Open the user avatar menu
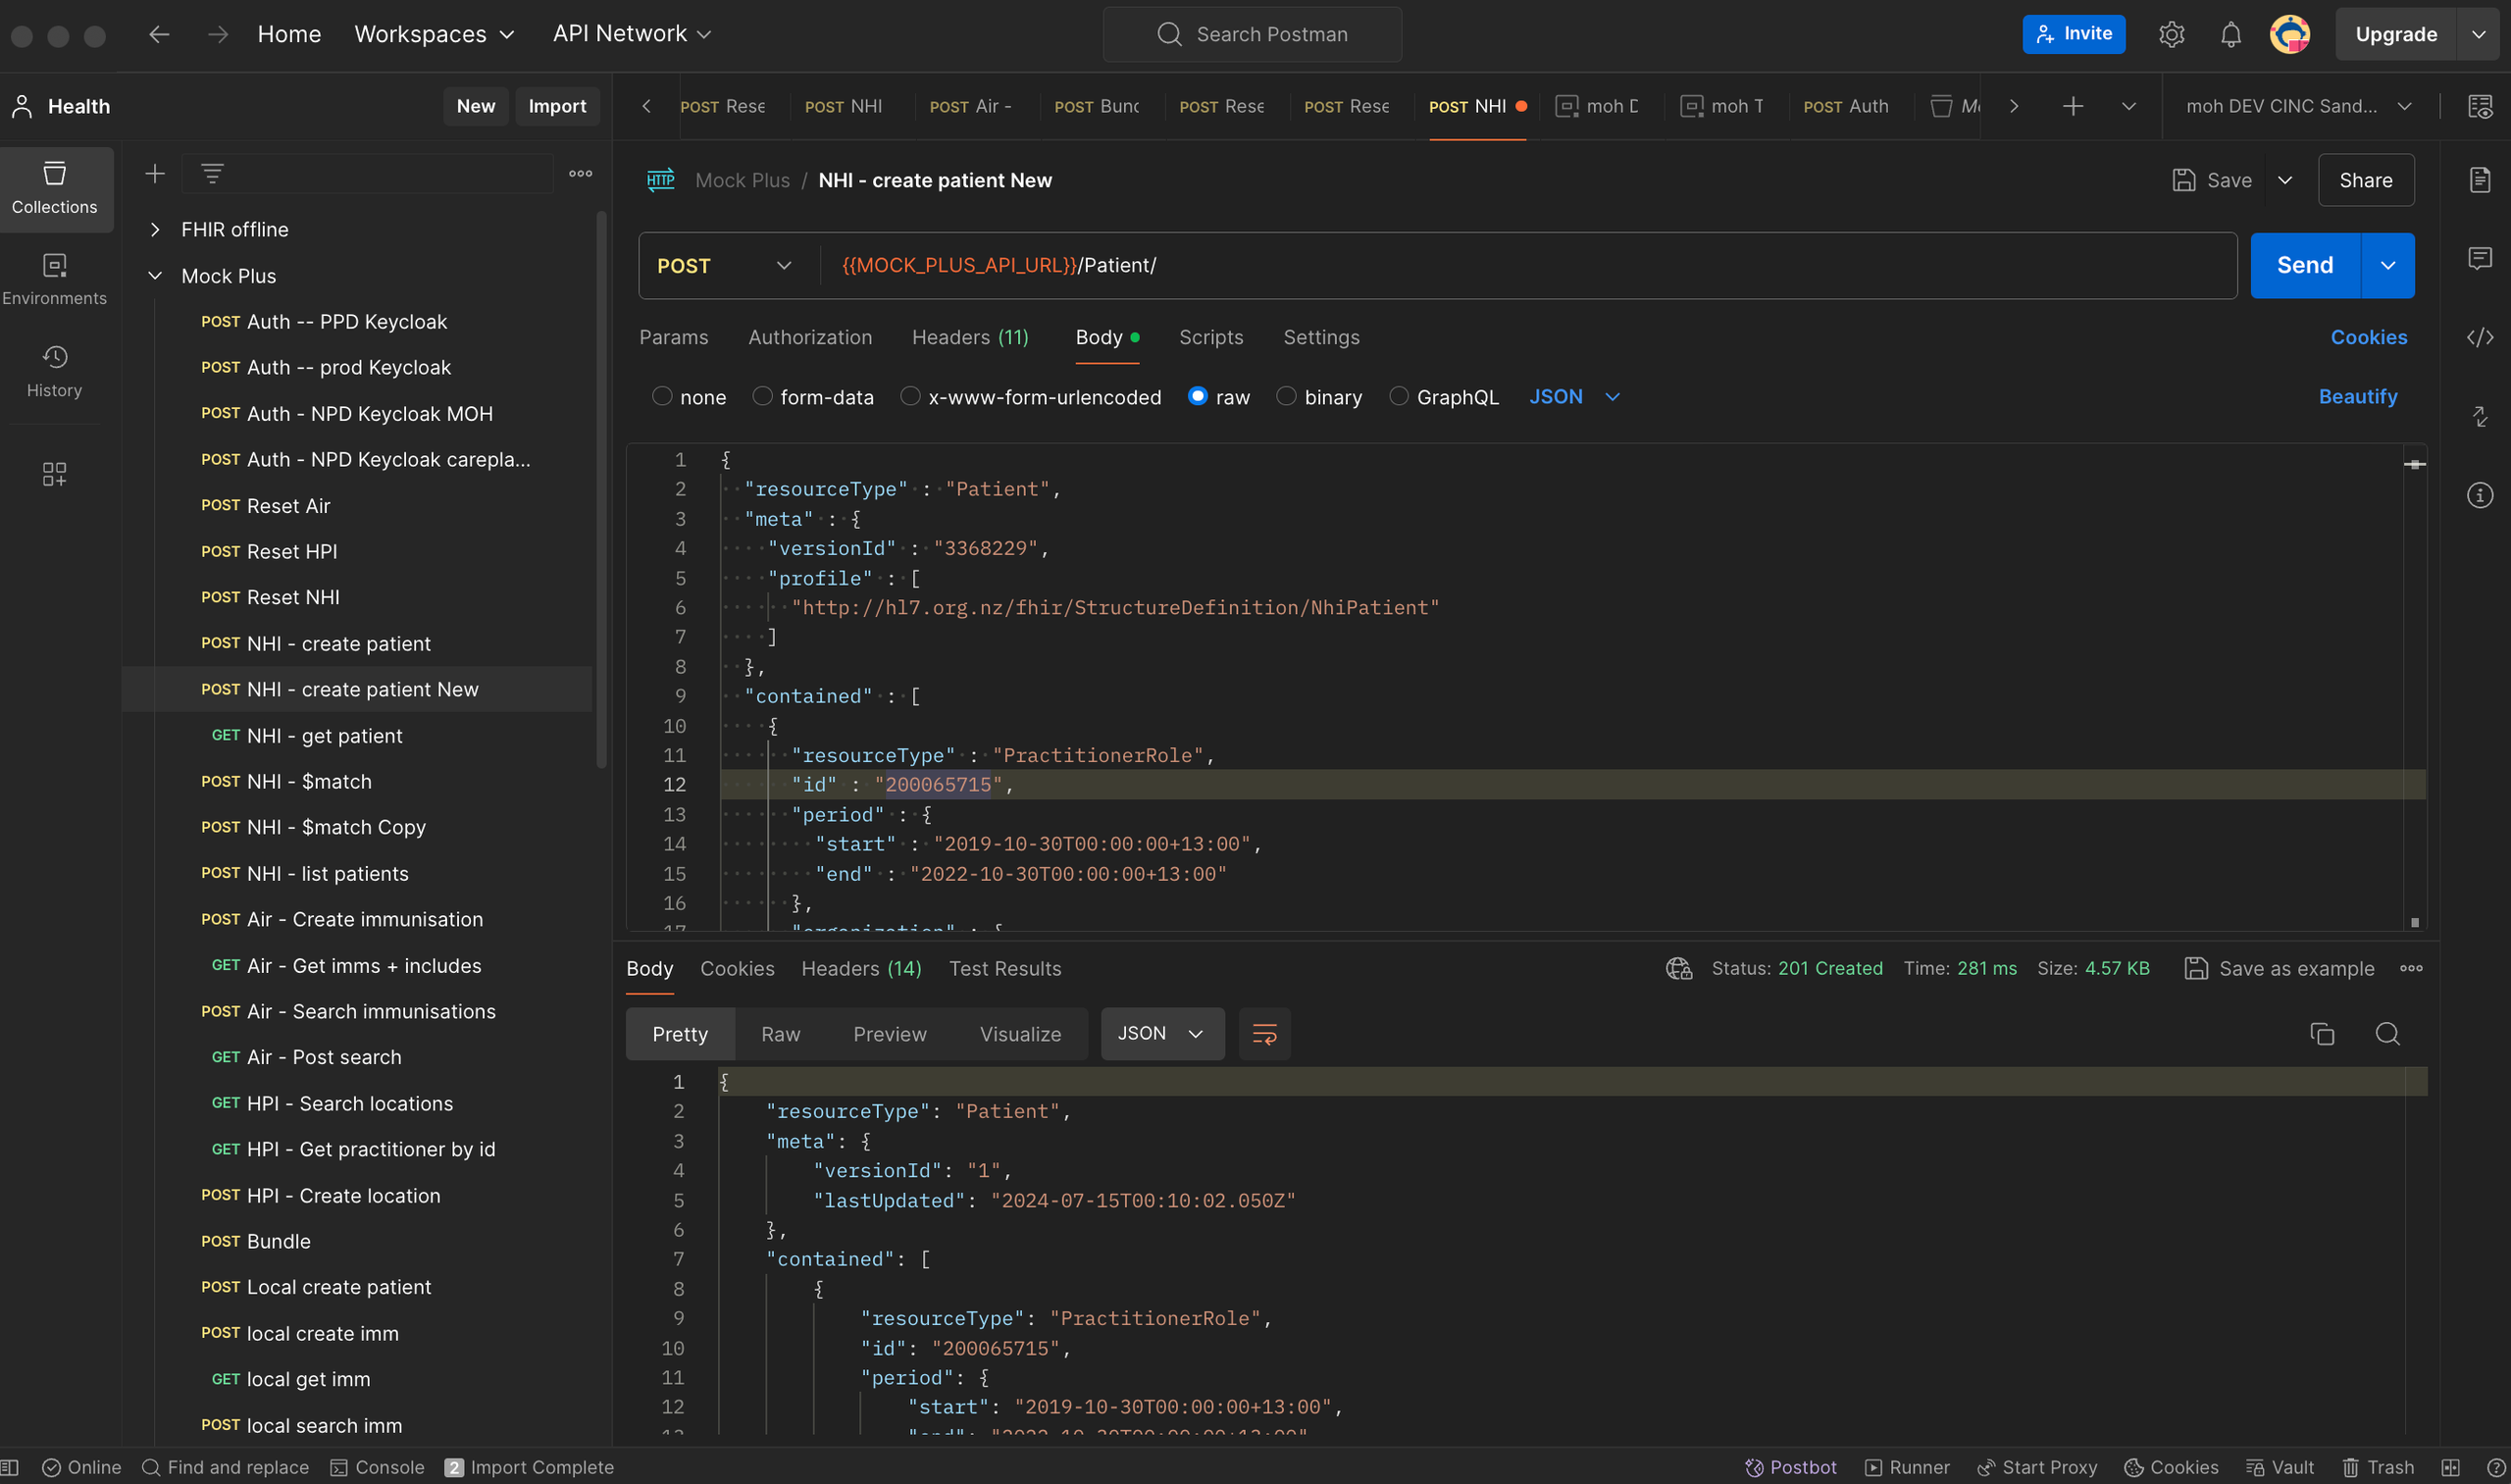Image resolution: width=2511 pixels, height=1484 pixels. (2290, 34)
